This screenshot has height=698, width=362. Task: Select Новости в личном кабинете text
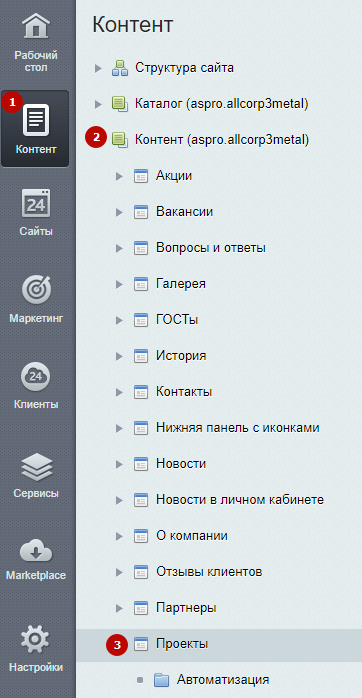(240, 499)
